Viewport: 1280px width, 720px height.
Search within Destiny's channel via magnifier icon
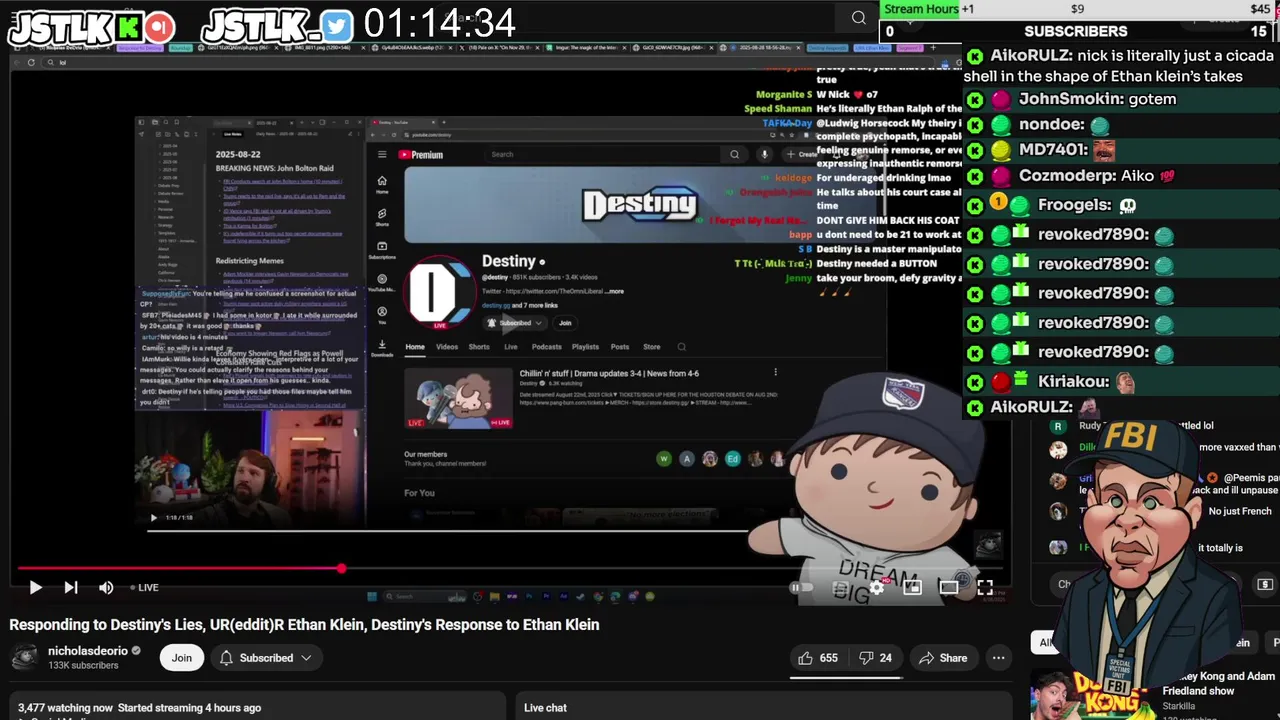pyautogui.click(x=682, y=347)
